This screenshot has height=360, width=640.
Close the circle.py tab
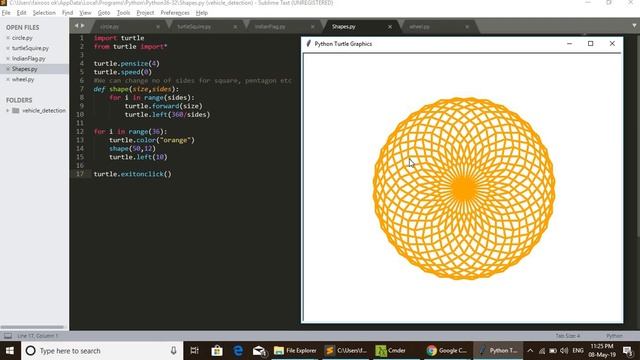[158, 27]
